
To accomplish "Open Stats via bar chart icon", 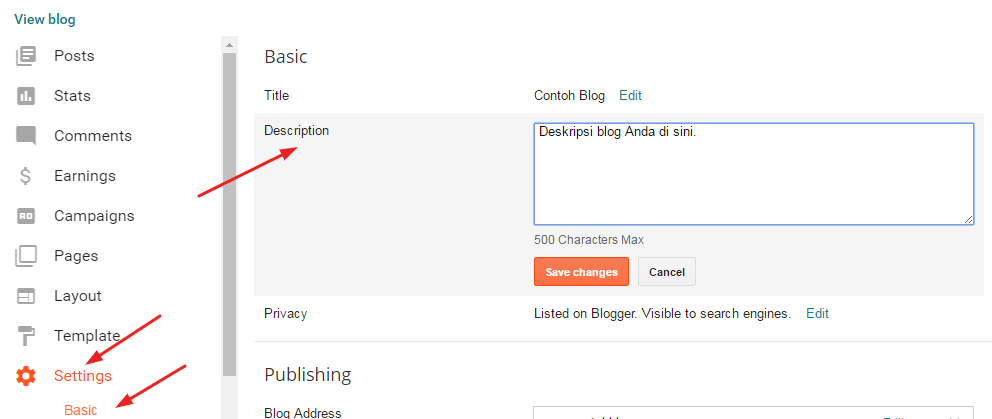I will pyautogui.click(x=26, y=96).
